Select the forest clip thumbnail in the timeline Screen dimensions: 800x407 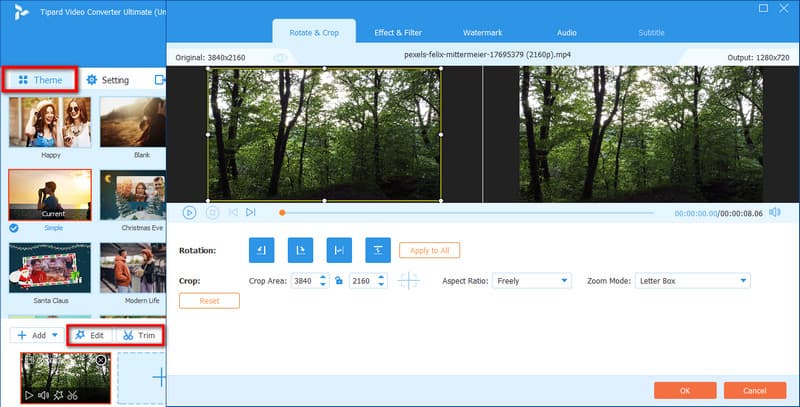pos(65,377)
